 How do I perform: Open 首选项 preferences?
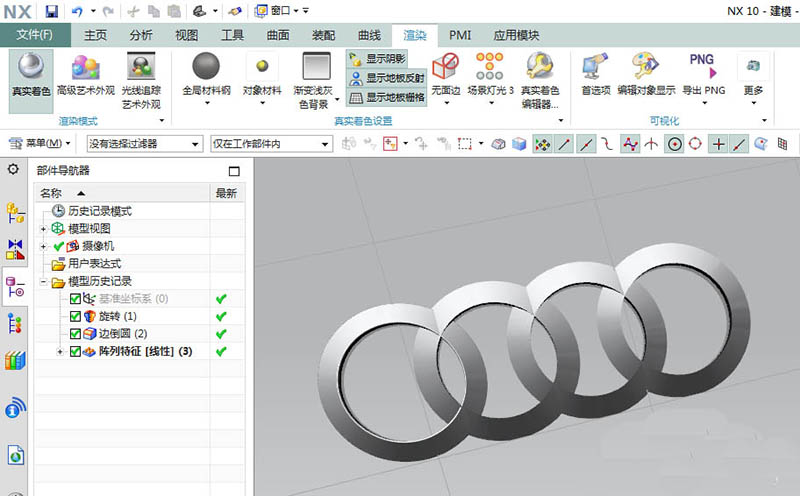pos(595,75)
